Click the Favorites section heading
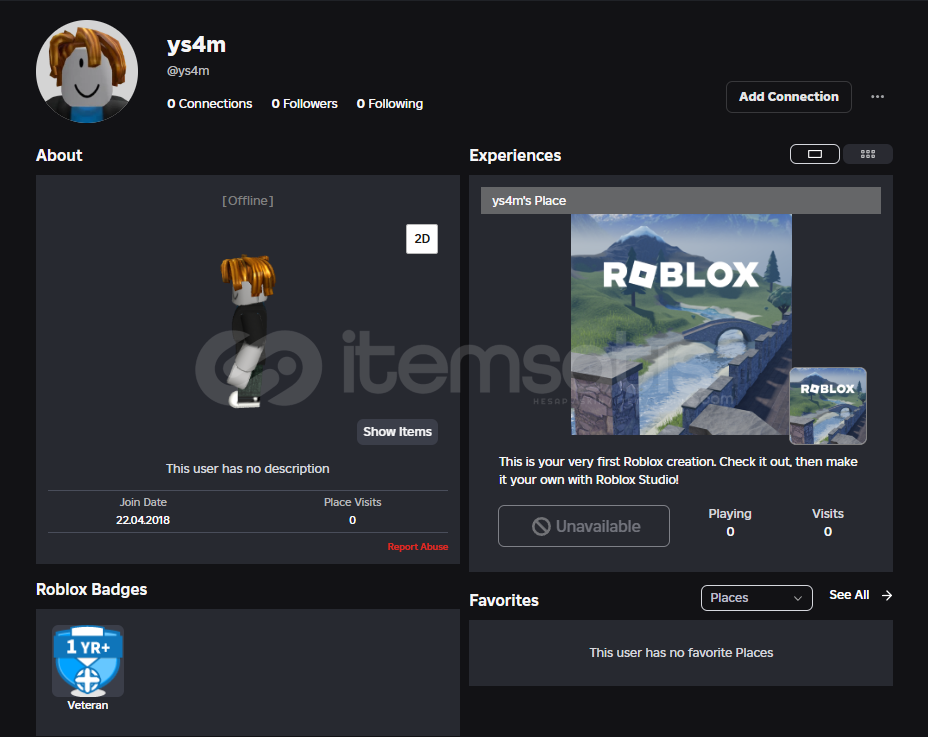Image resolution: width=928 pixels, height=737 pixels. tap(504, 600)
